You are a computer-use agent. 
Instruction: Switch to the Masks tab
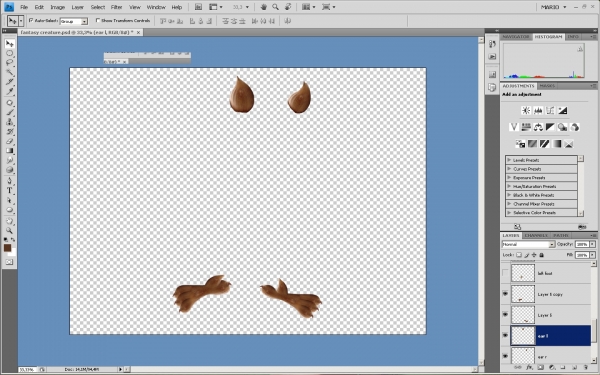click(547, 86)
